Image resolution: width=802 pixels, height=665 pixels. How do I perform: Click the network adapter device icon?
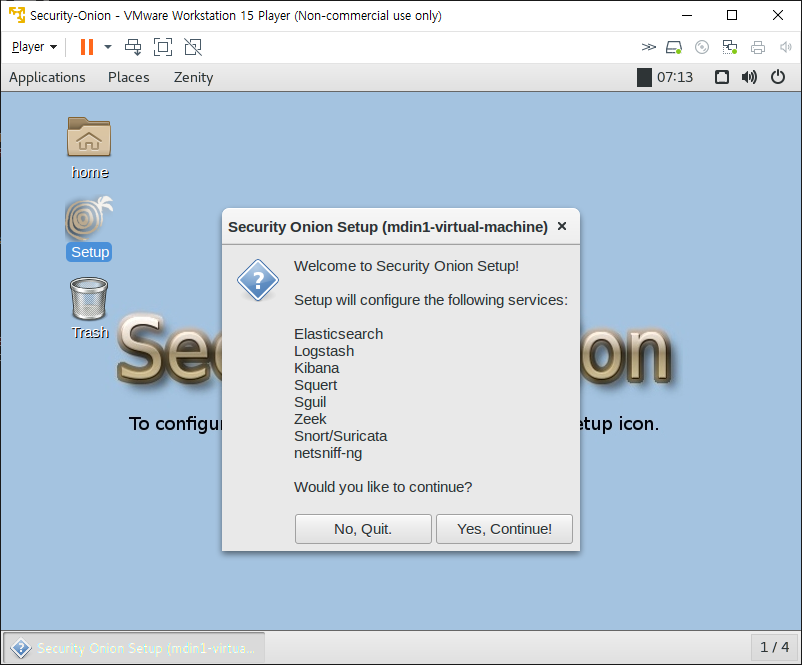(x=730, y=48)
